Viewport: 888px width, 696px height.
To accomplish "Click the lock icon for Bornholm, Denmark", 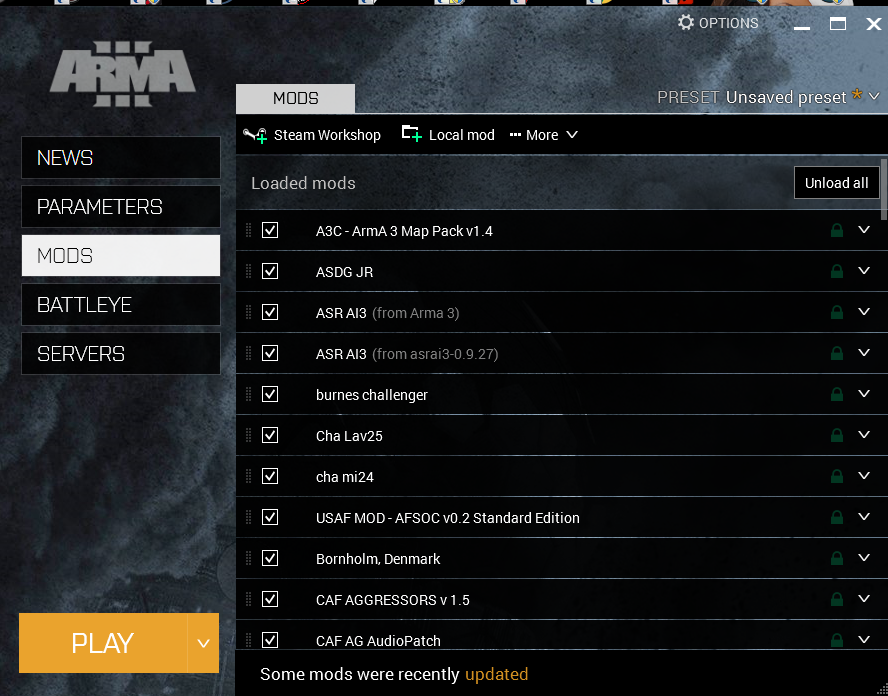I will [x=837, y=559].
